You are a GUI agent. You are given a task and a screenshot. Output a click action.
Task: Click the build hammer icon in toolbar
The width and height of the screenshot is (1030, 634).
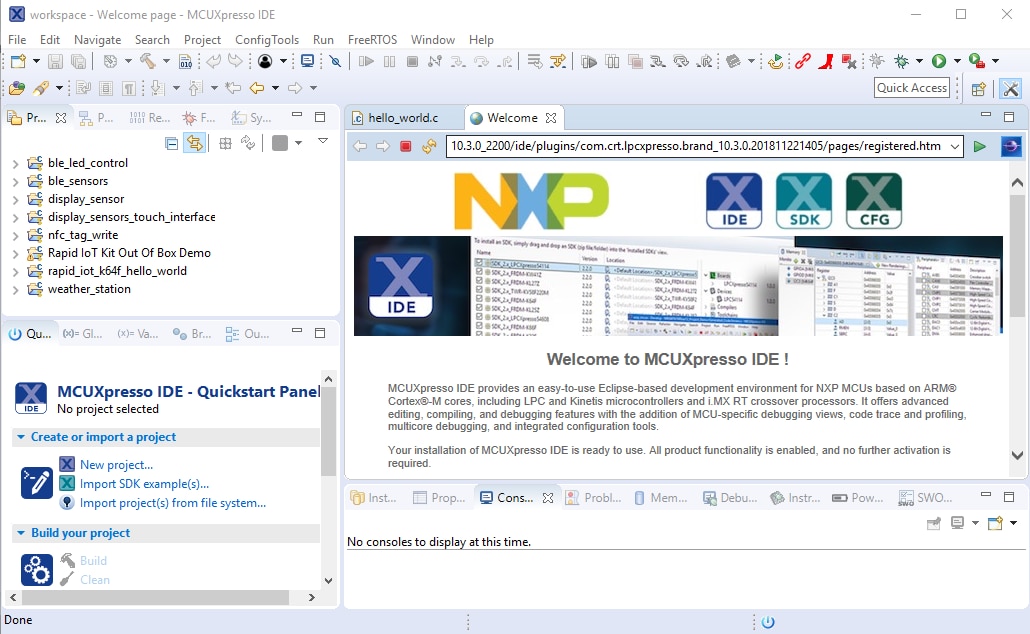click(x=148, y=62)
